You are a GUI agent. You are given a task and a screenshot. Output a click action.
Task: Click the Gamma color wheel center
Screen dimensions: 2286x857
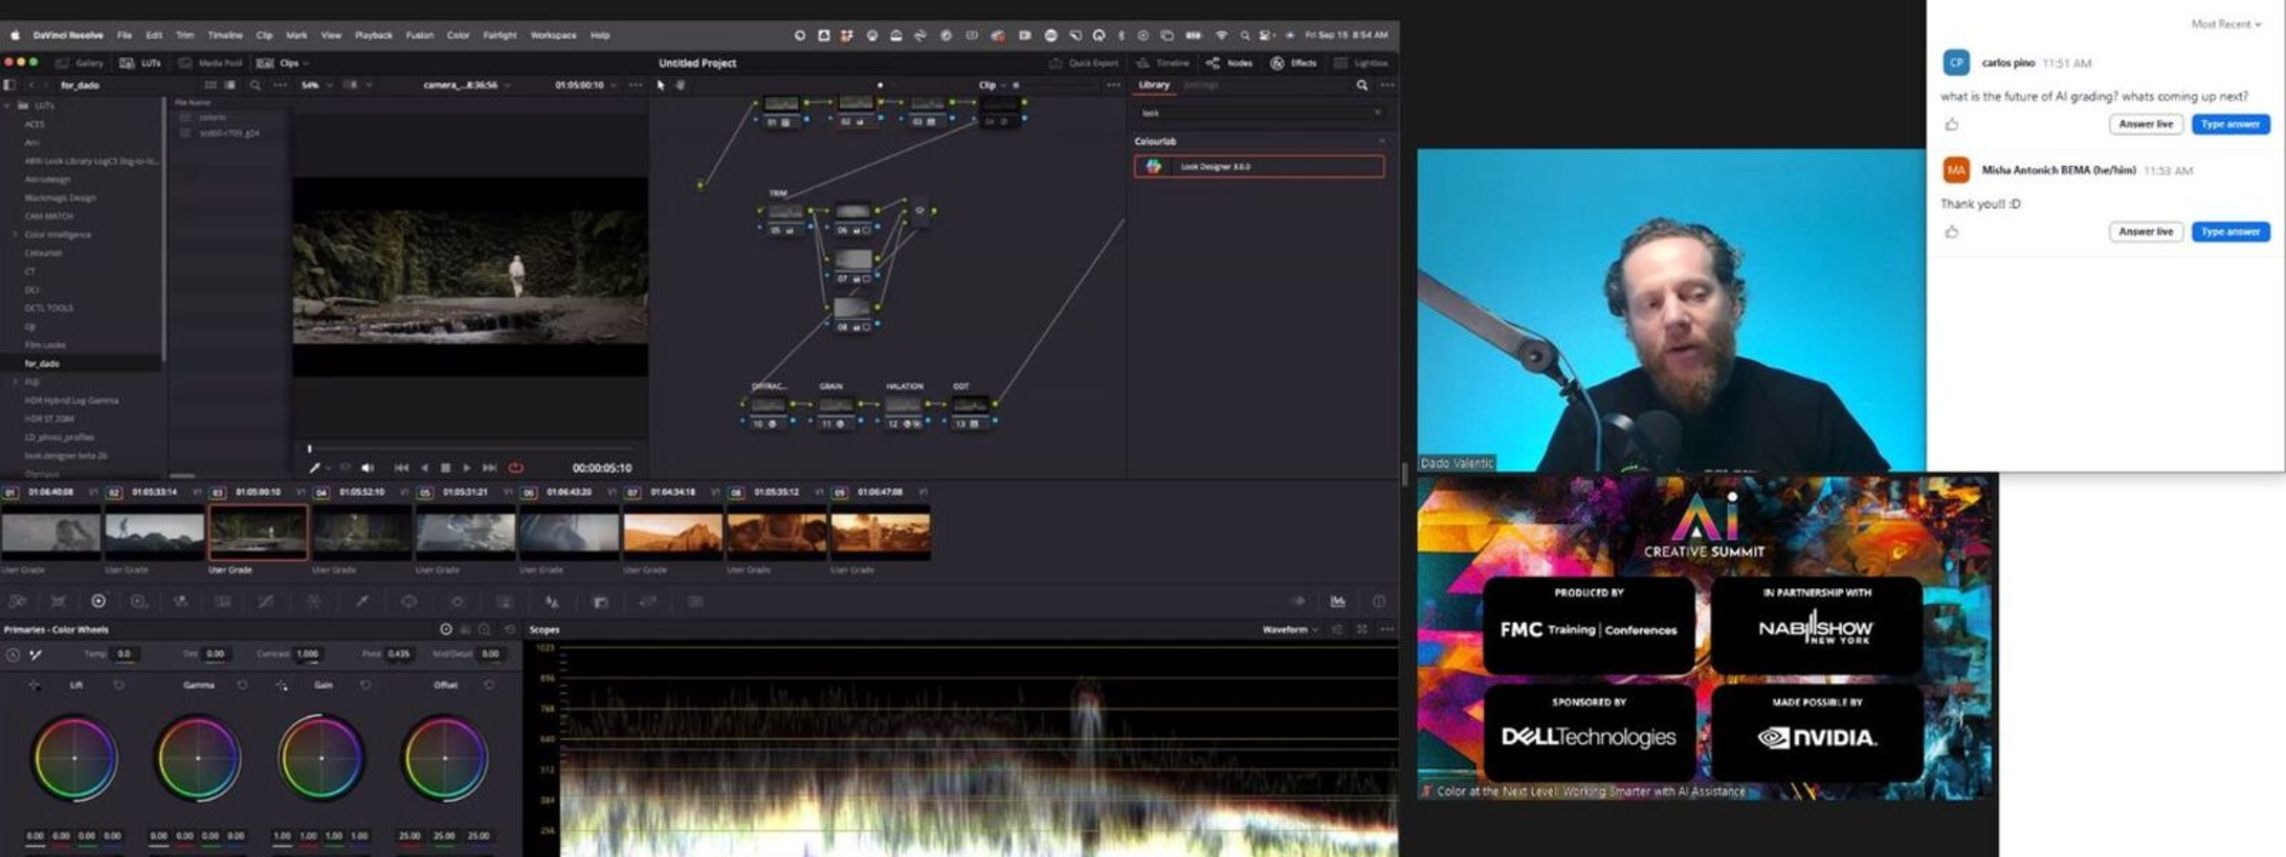coord(198,758)
